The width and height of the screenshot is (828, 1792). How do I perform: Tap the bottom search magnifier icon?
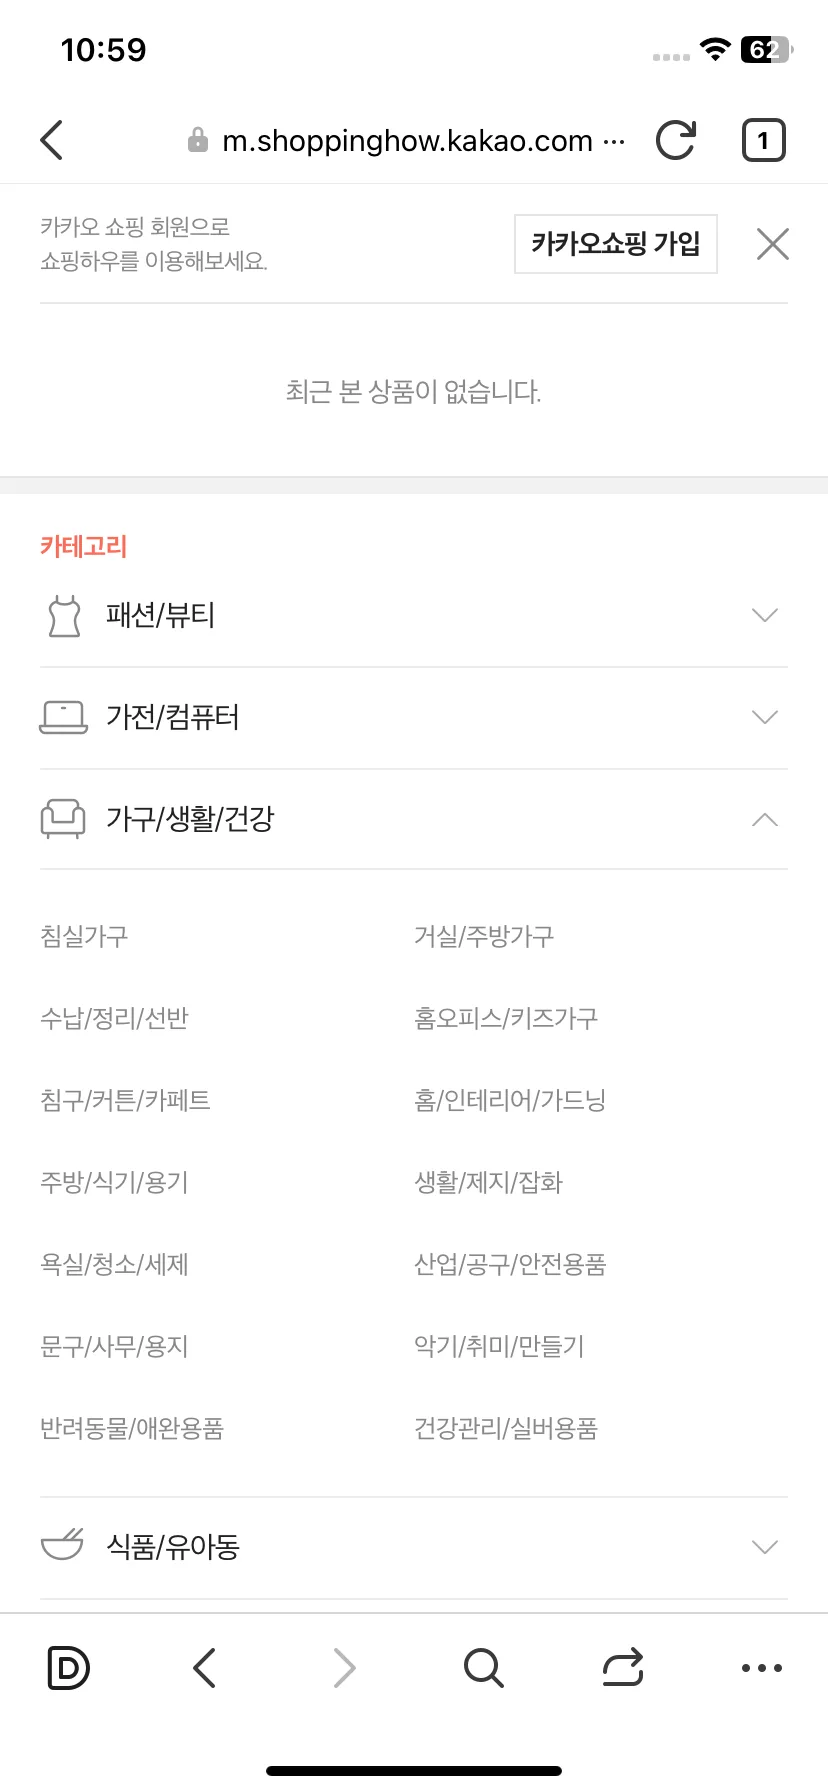[484, 1668]
